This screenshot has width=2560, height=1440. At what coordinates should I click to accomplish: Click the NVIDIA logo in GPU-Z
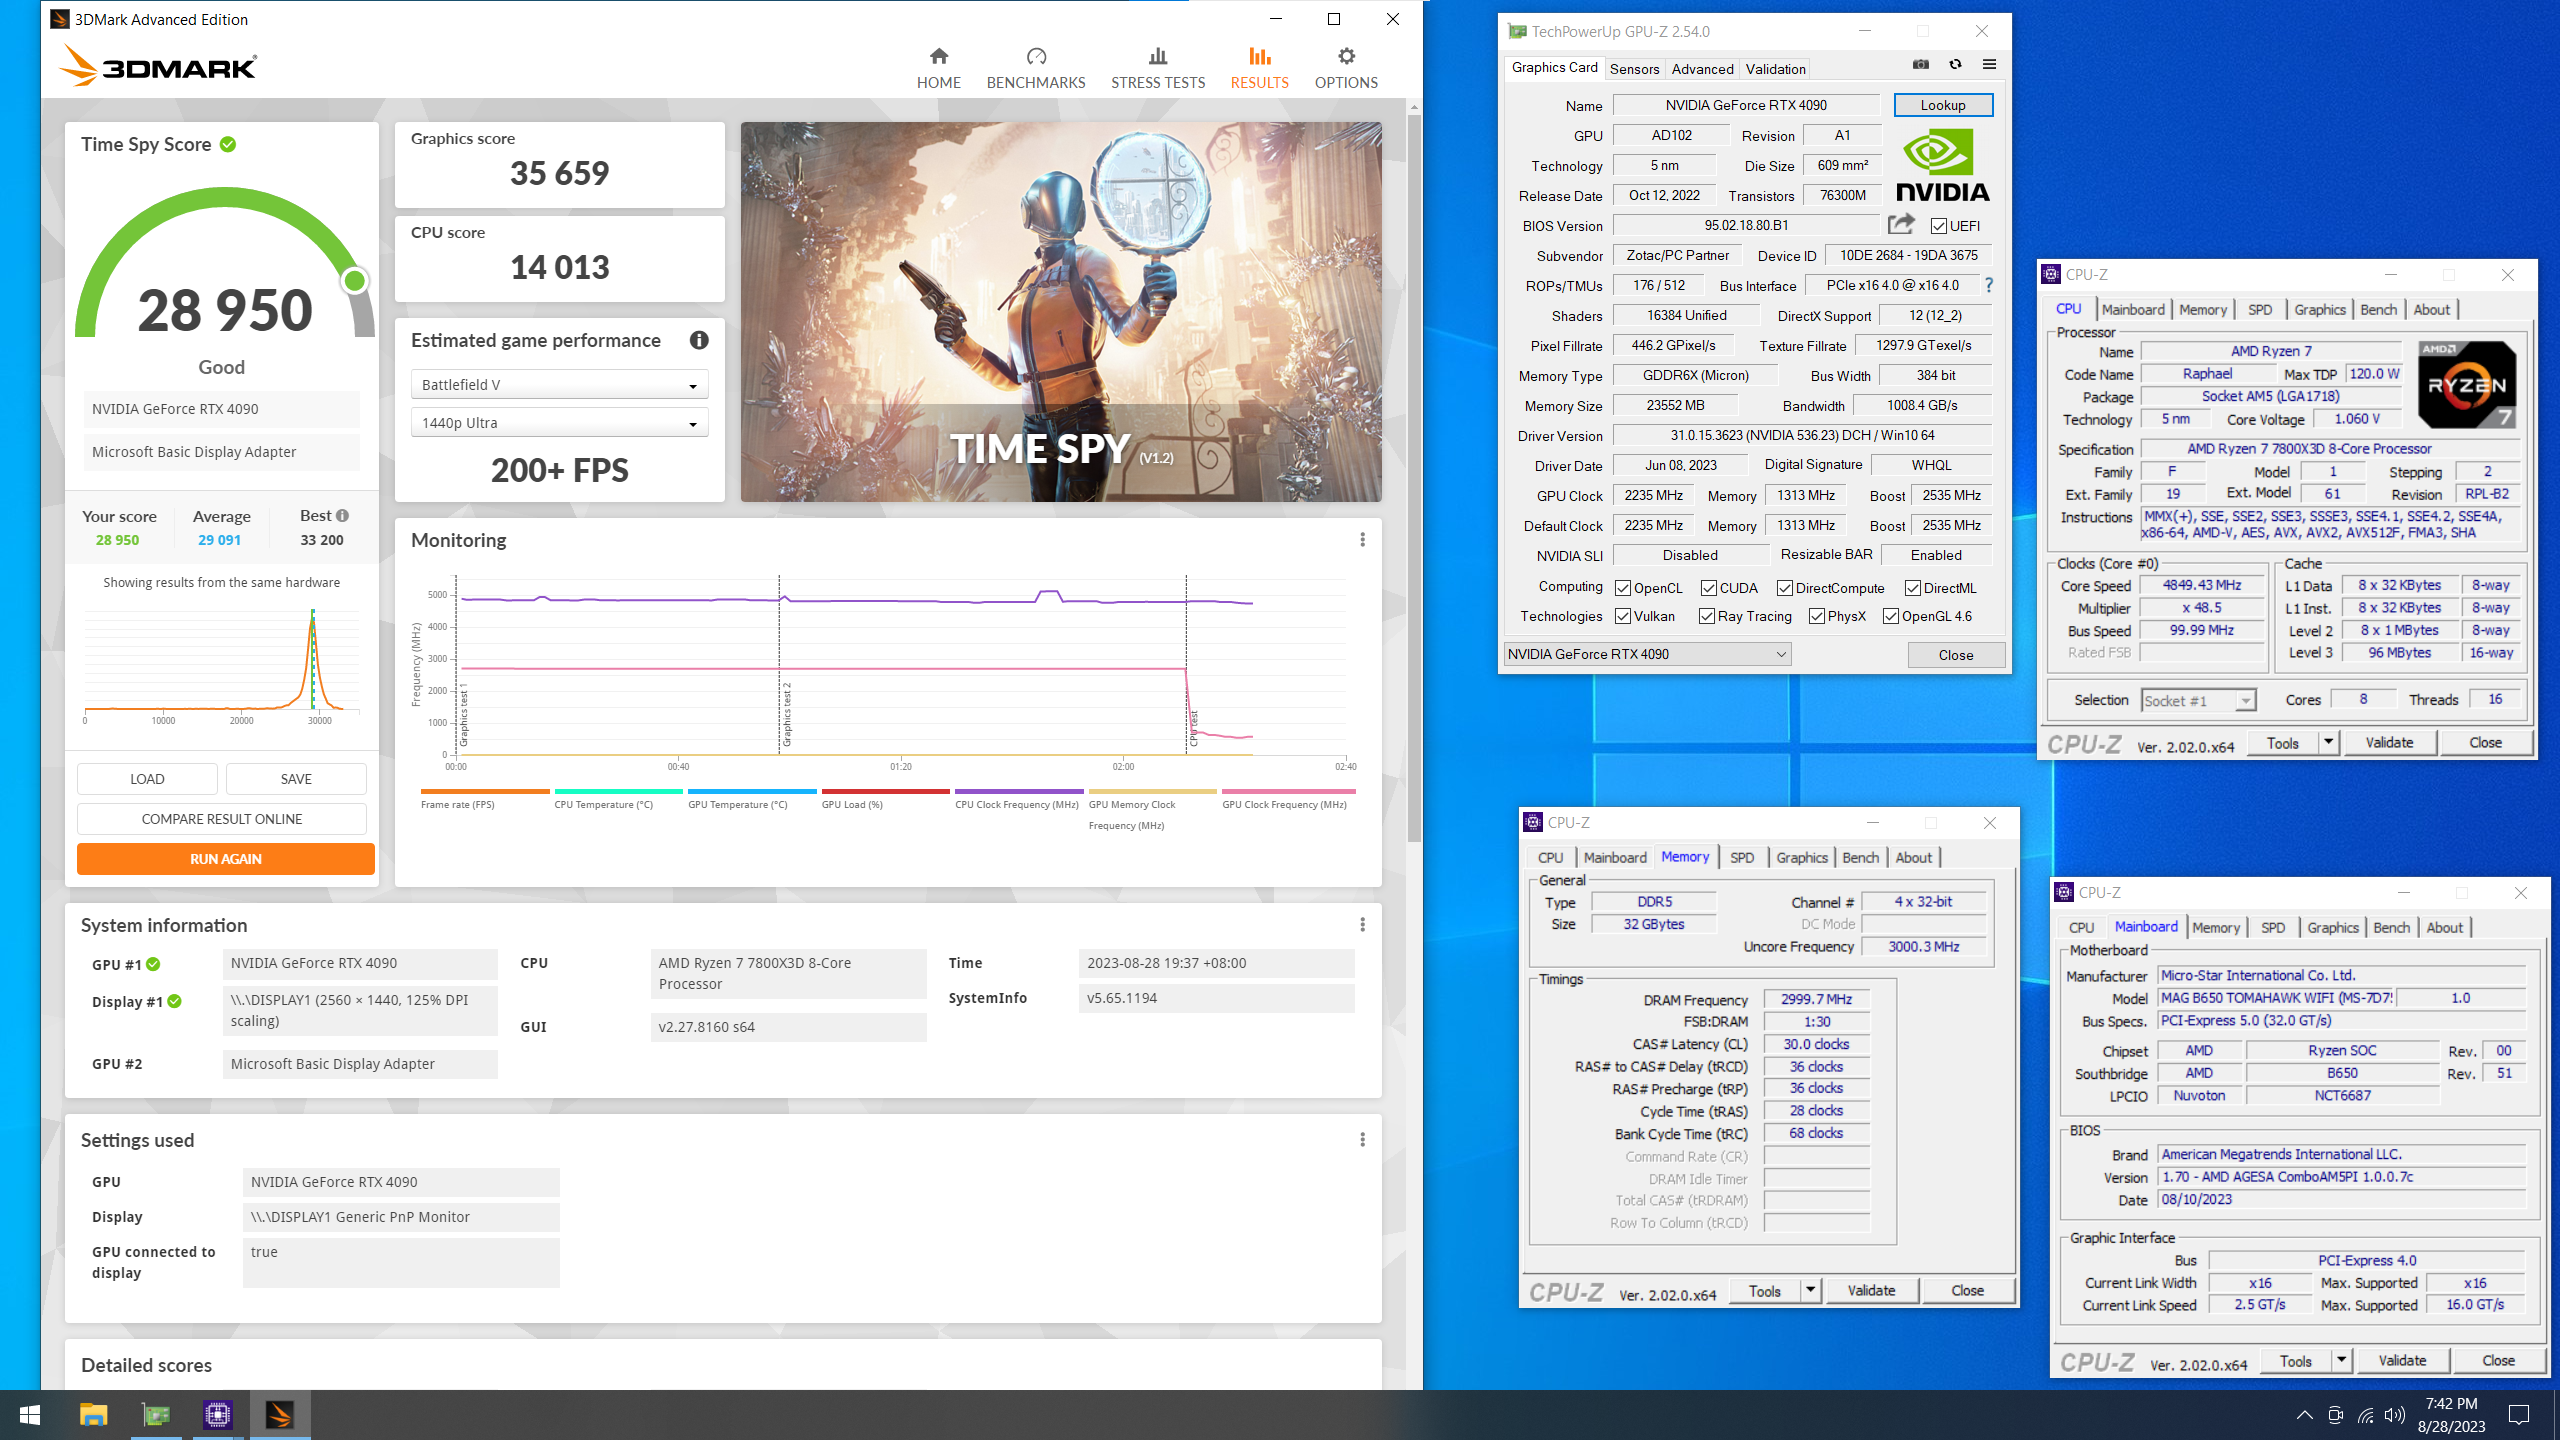pos(1942,166)
